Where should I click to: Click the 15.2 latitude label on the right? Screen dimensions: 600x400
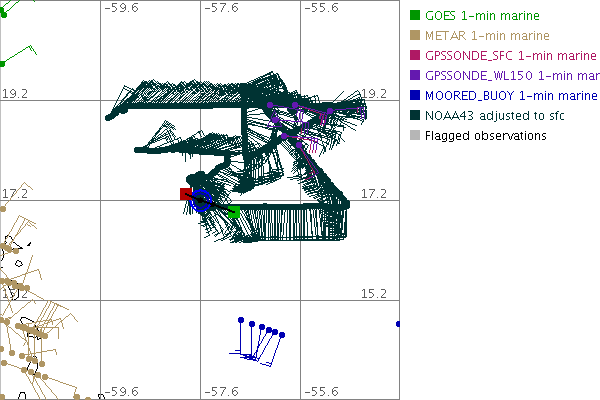click(373, 294)
